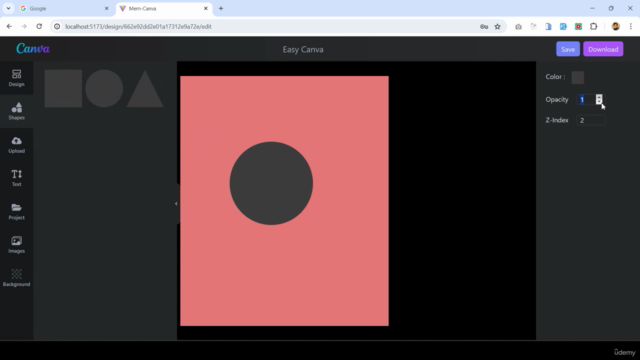Viewport: 640px width, 360px height.
Task: Collapse the side panel with the arrow
Action: pos(176,203)
